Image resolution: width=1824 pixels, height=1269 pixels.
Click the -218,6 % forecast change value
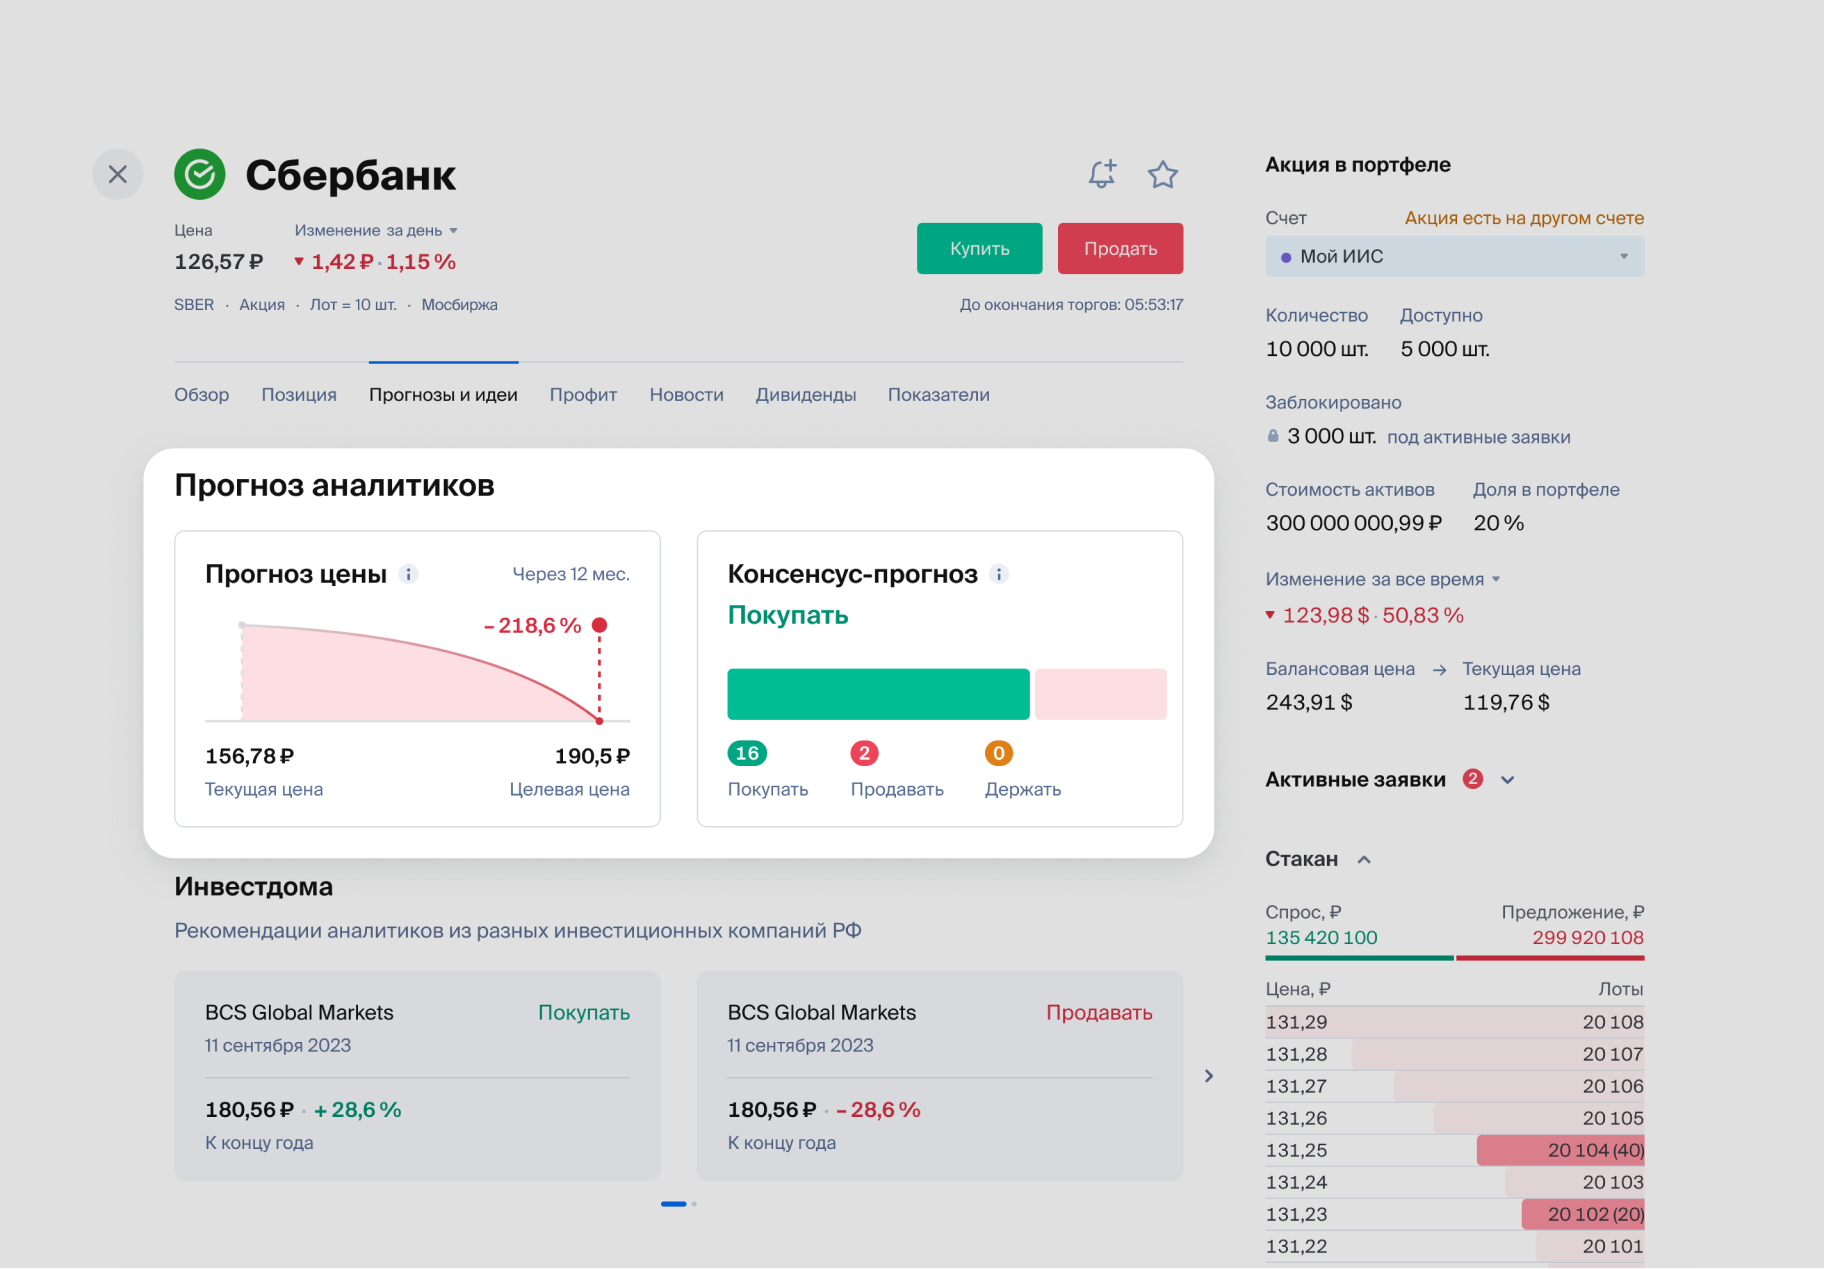(x=533, y=626)
